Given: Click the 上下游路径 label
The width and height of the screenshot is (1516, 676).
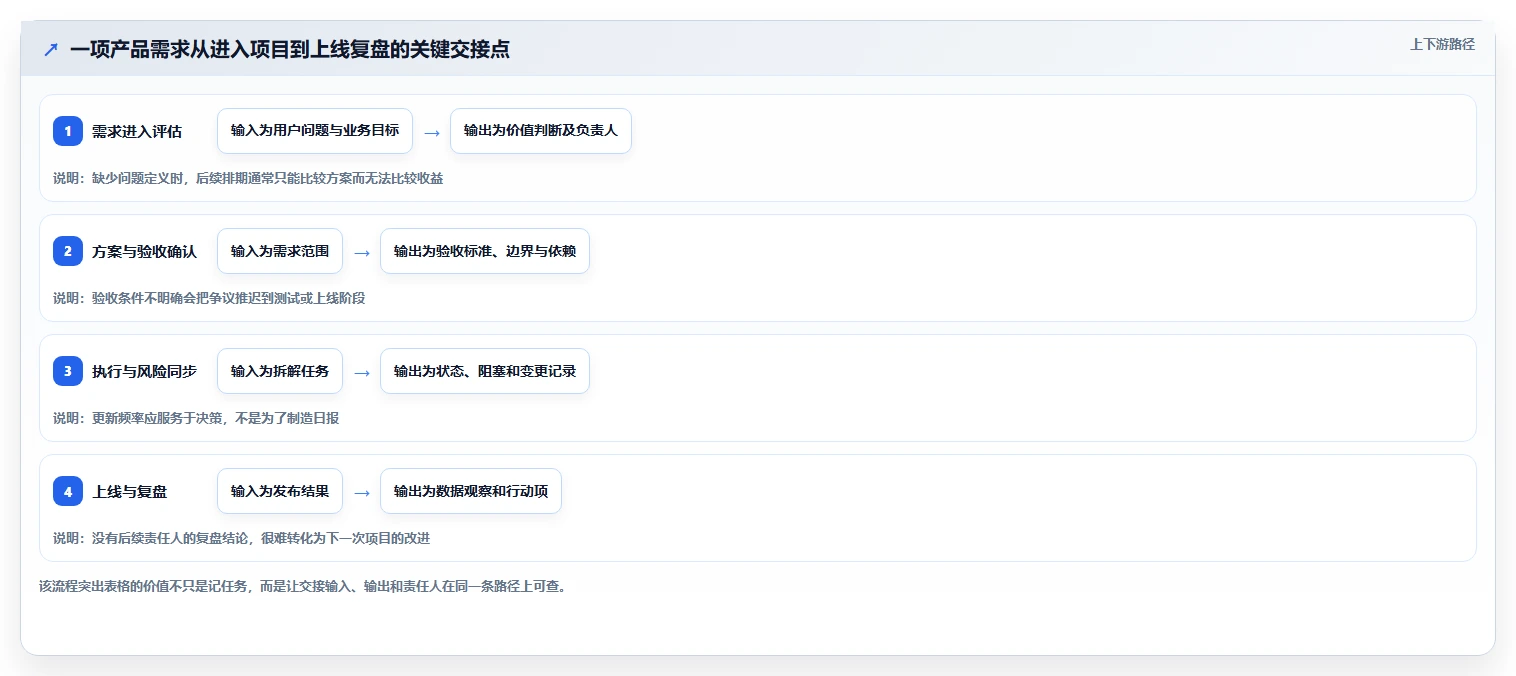Looking at the screenshot, I should click(x=1442, y=44).
